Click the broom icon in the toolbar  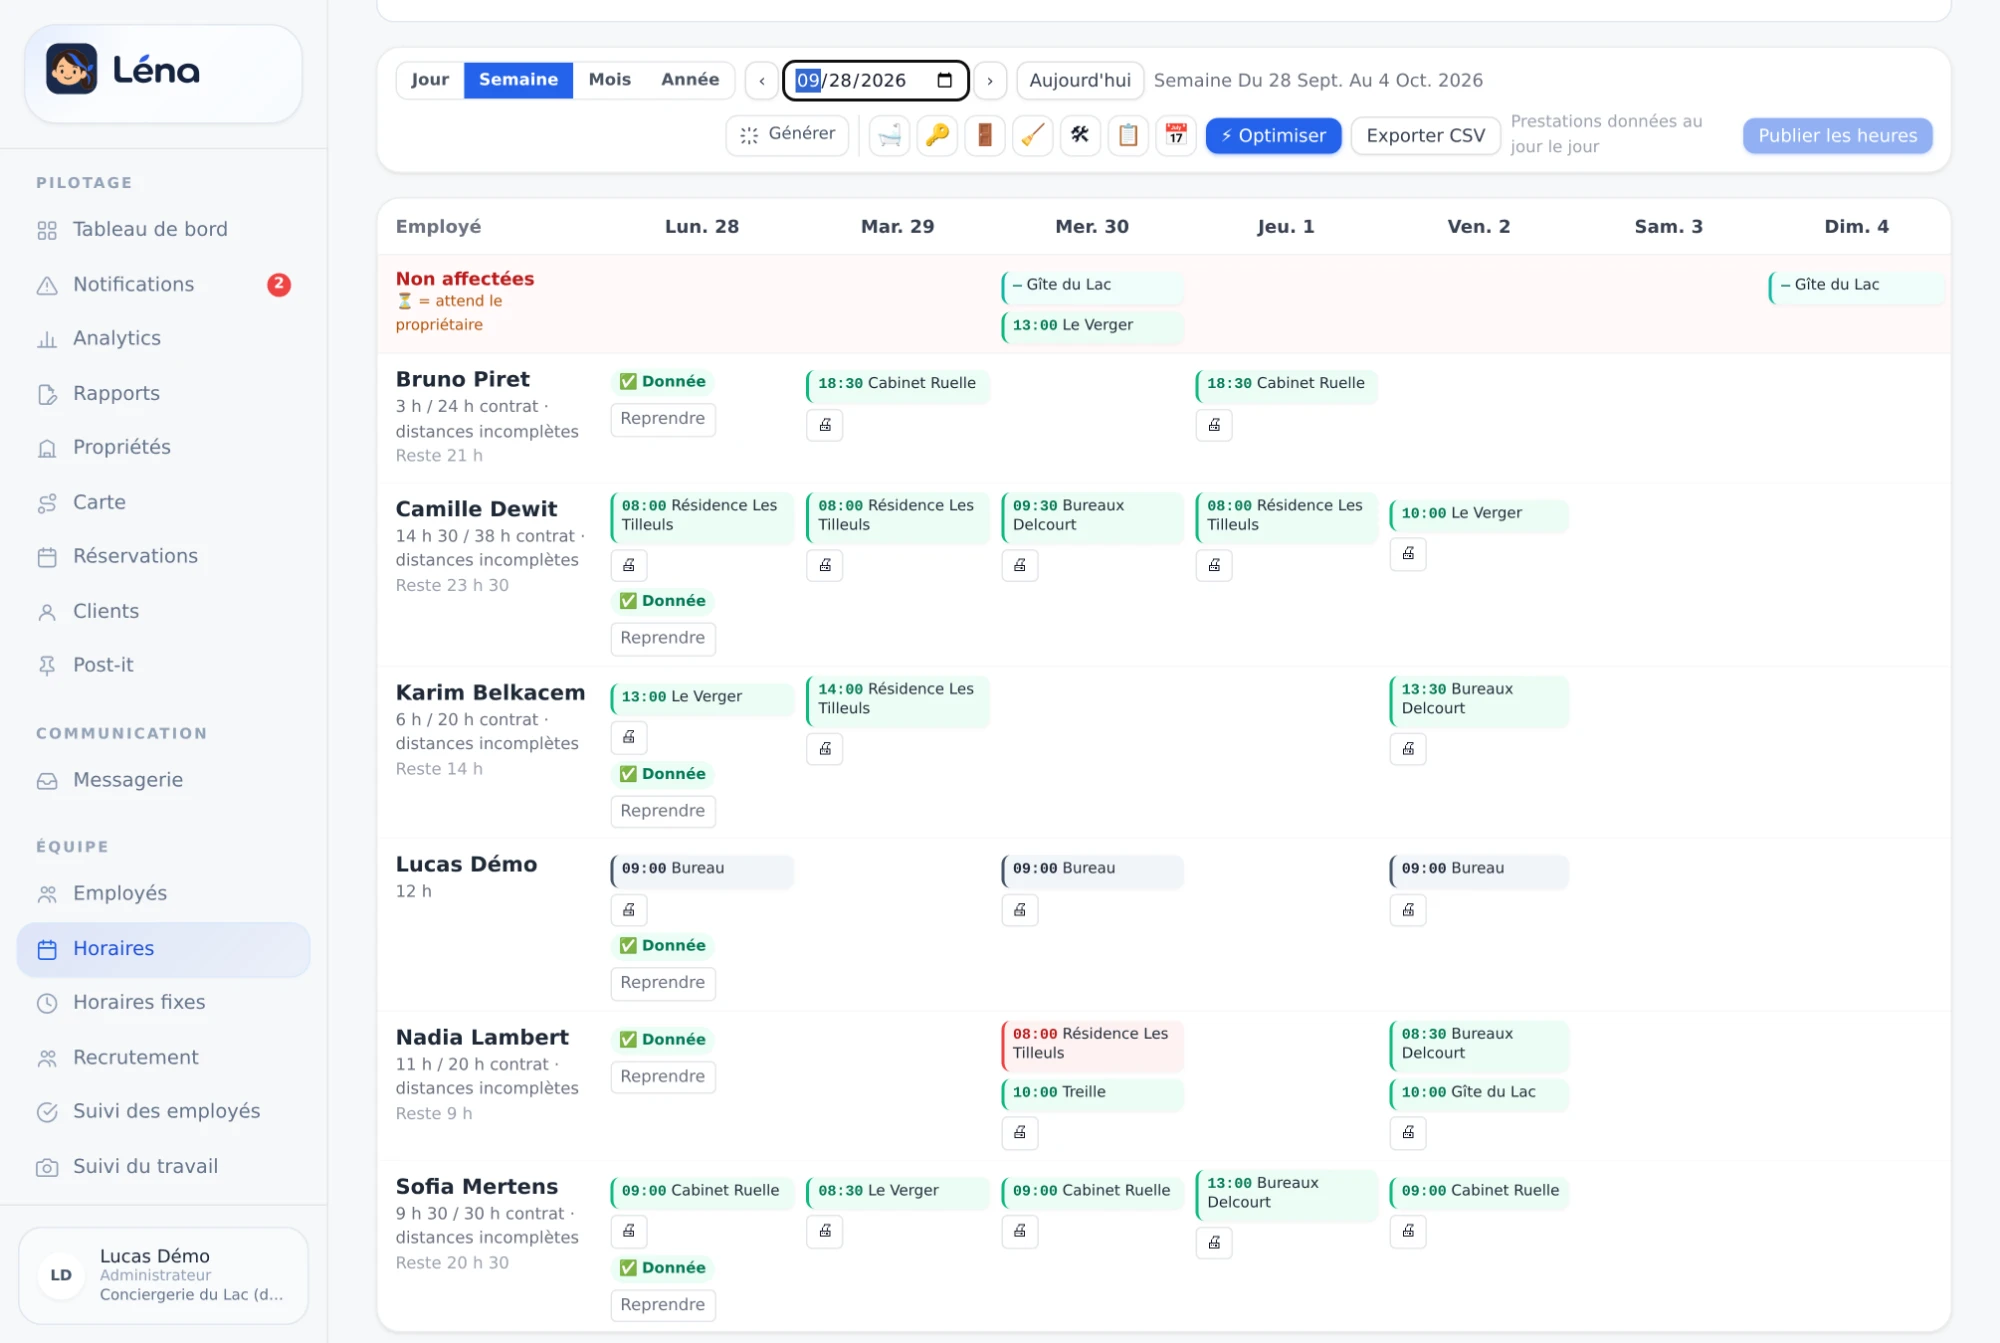[1033, 135]
